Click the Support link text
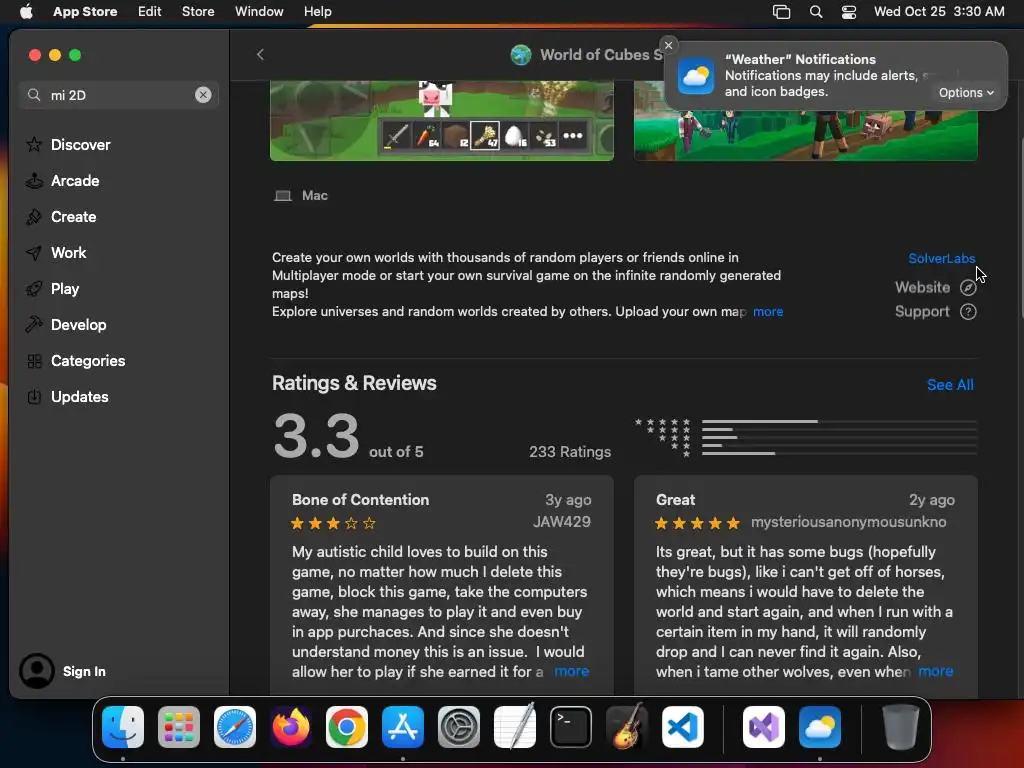This screenshot has height=768, width=1024. (922, 312)
